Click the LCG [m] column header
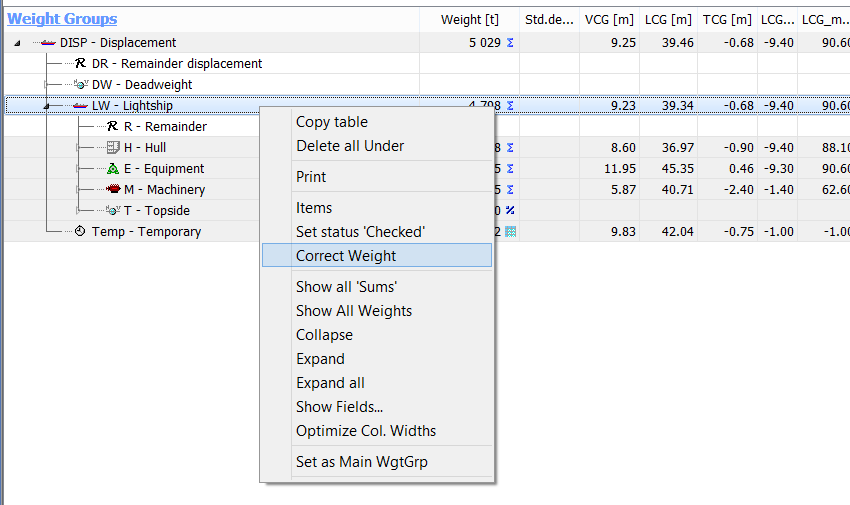Image resolution: width=850 pixels, height=505 pixels. click(x=668, y=20)
